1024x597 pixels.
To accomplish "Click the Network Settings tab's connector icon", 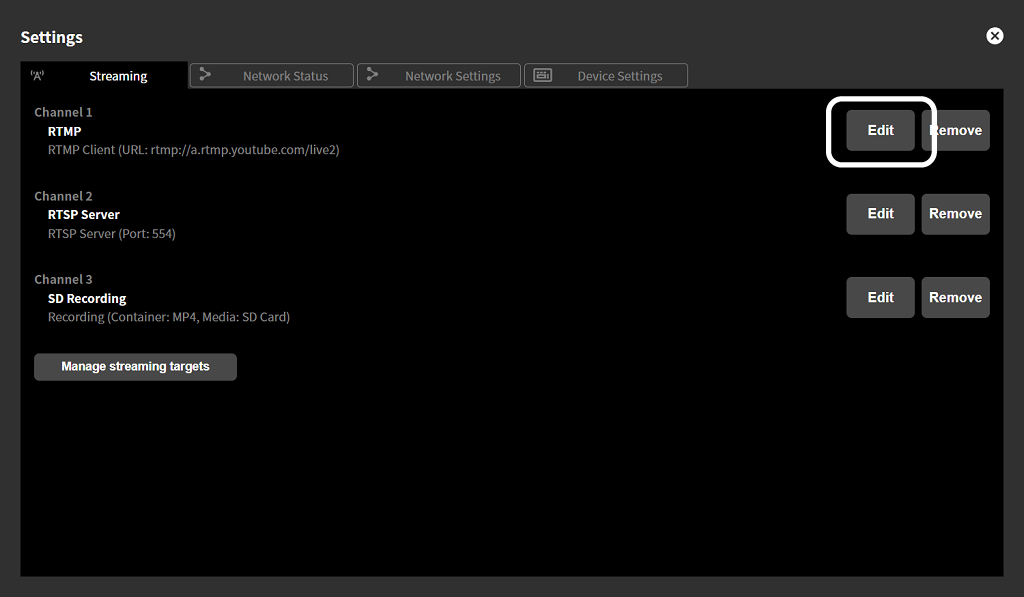I will [372, 74].
